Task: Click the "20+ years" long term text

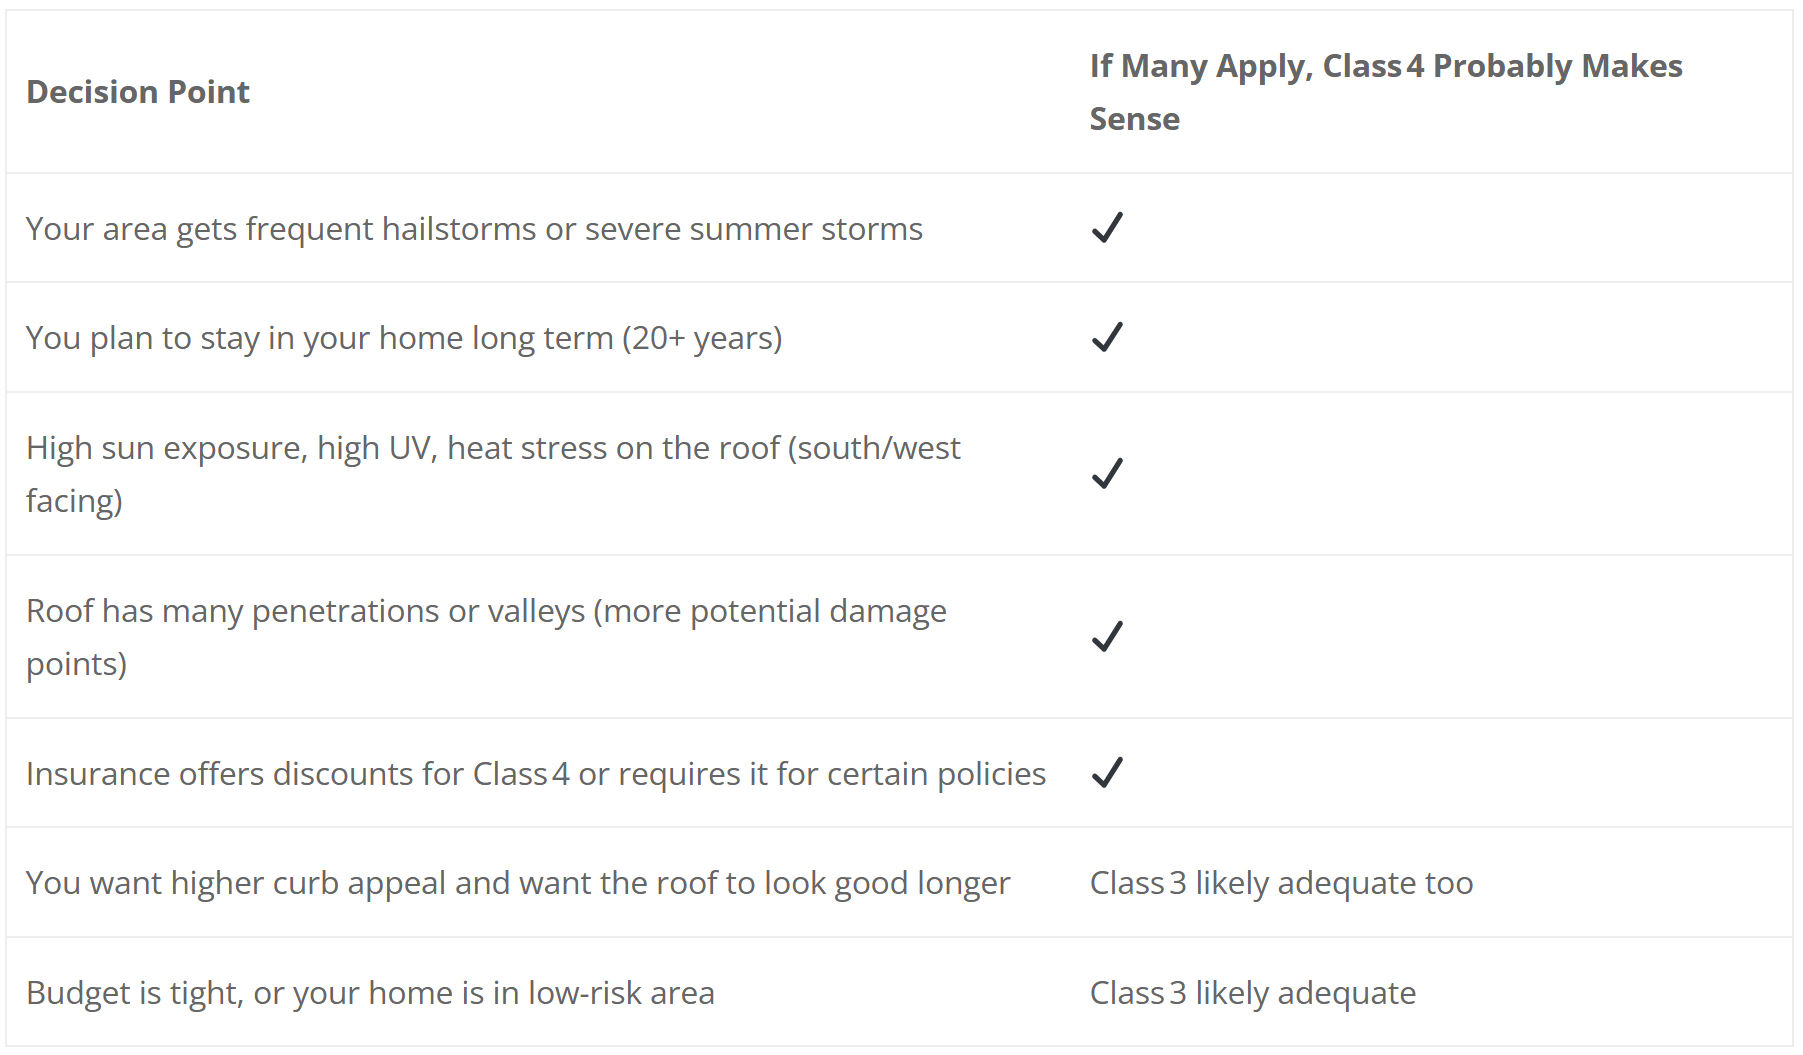Action: 702,338
